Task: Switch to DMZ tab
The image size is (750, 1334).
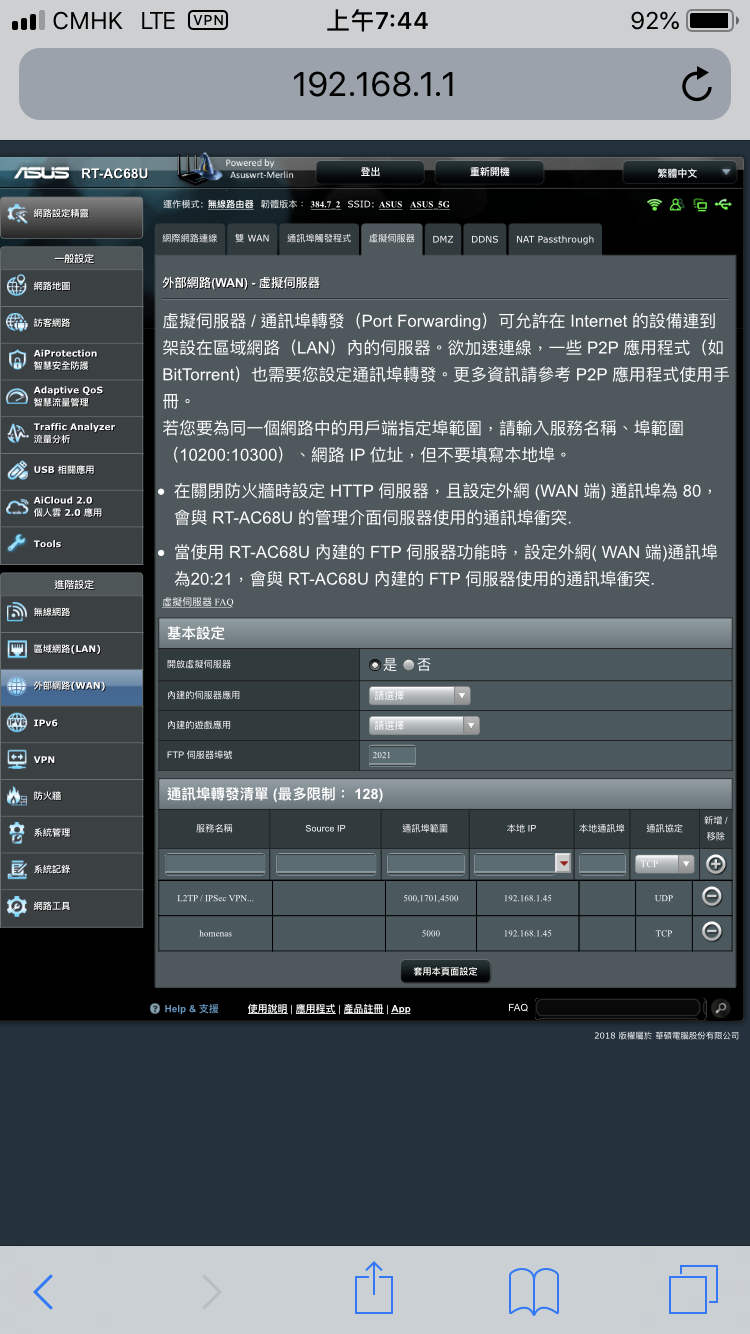Action: (443, 239)
